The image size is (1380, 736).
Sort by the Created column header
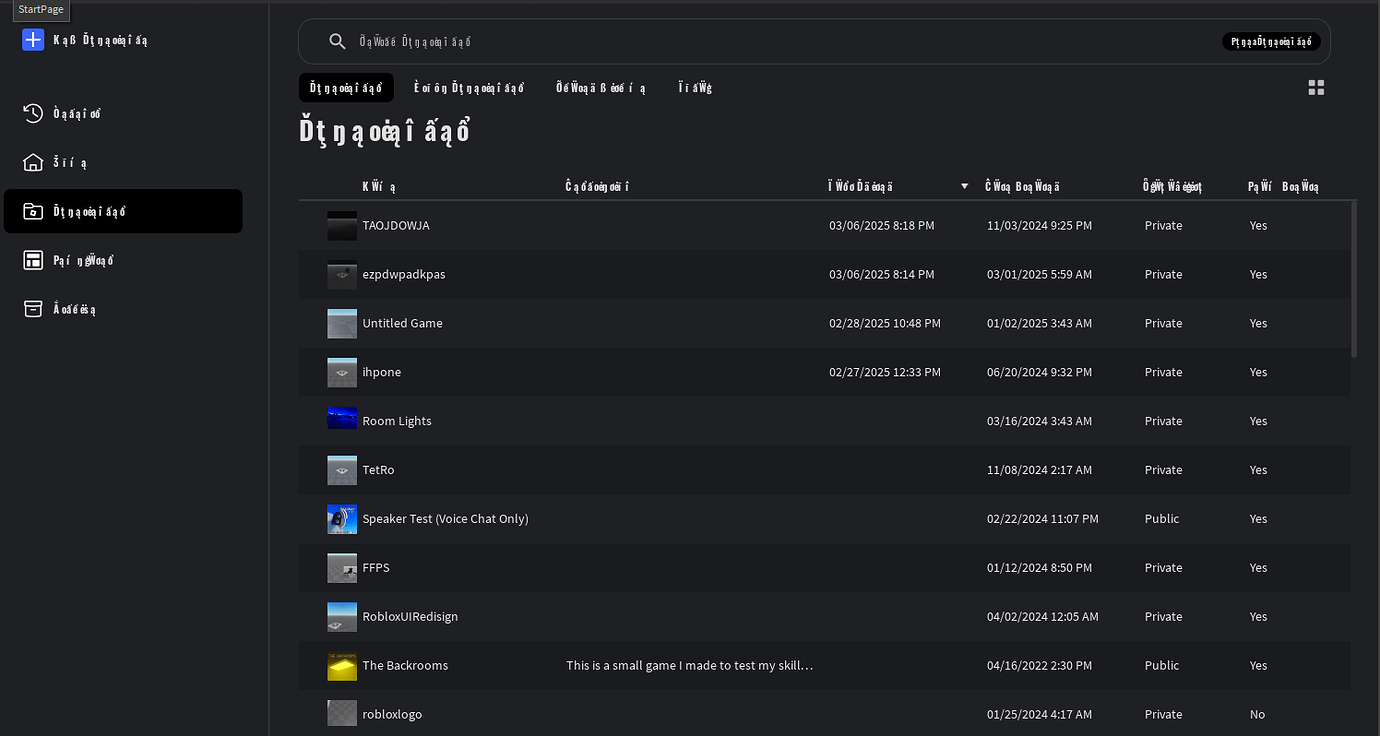[x=1023, y=187]
